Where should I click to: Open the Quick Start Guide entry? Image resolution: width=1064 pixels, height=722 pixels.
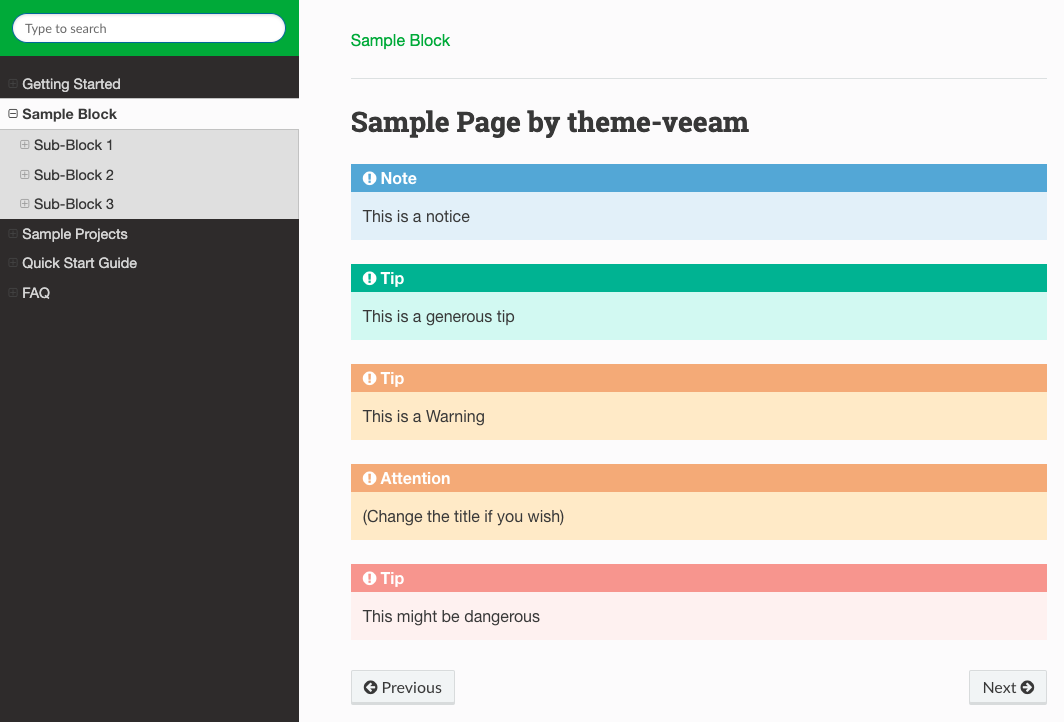[x=79, y=263]
